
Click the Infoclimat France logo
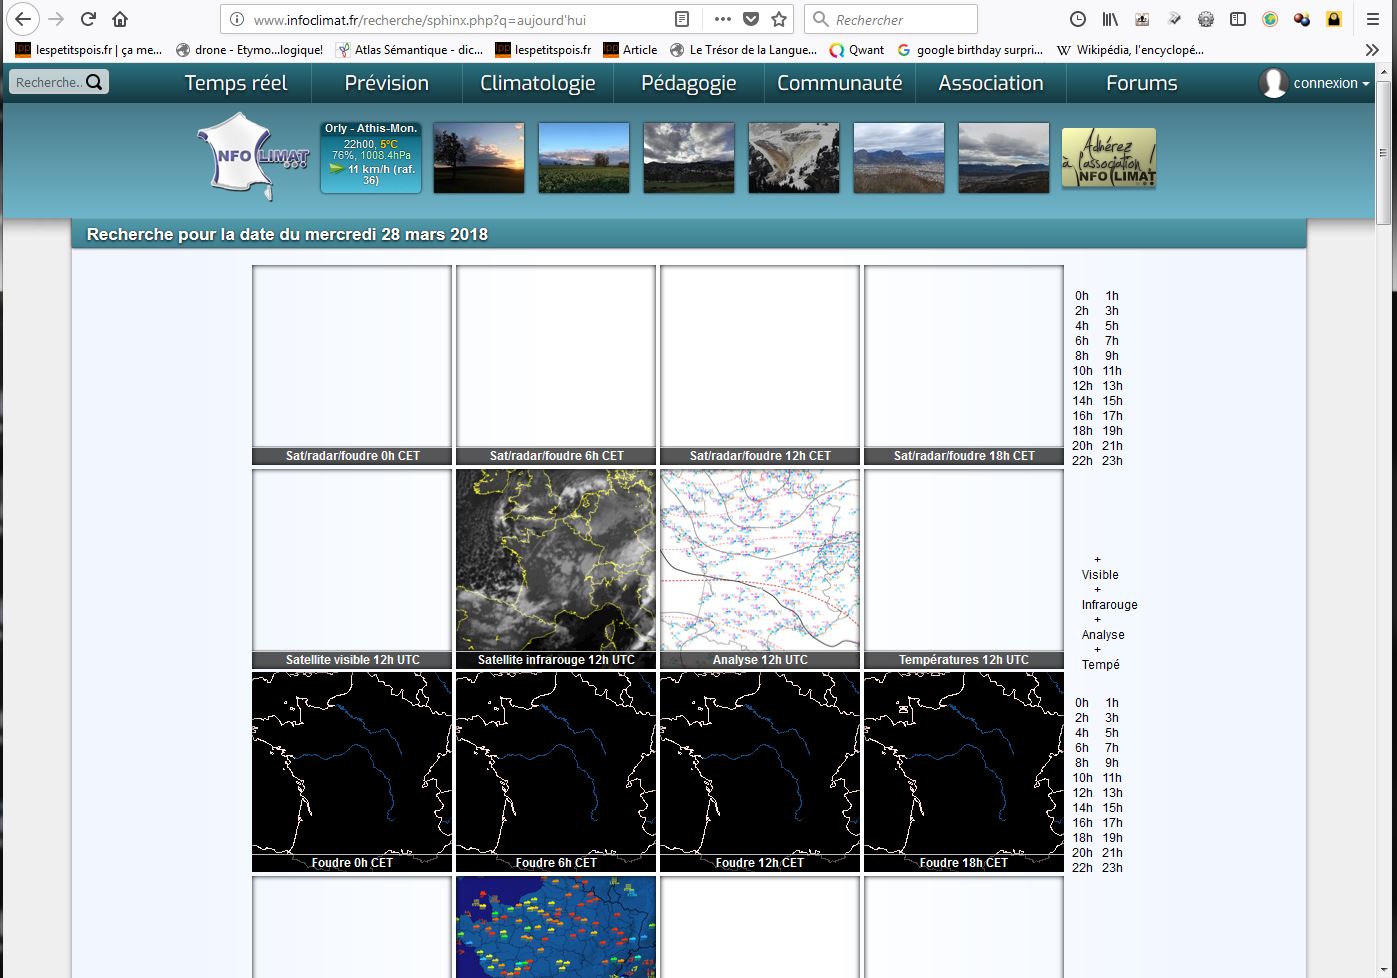(x=253, y=156)
